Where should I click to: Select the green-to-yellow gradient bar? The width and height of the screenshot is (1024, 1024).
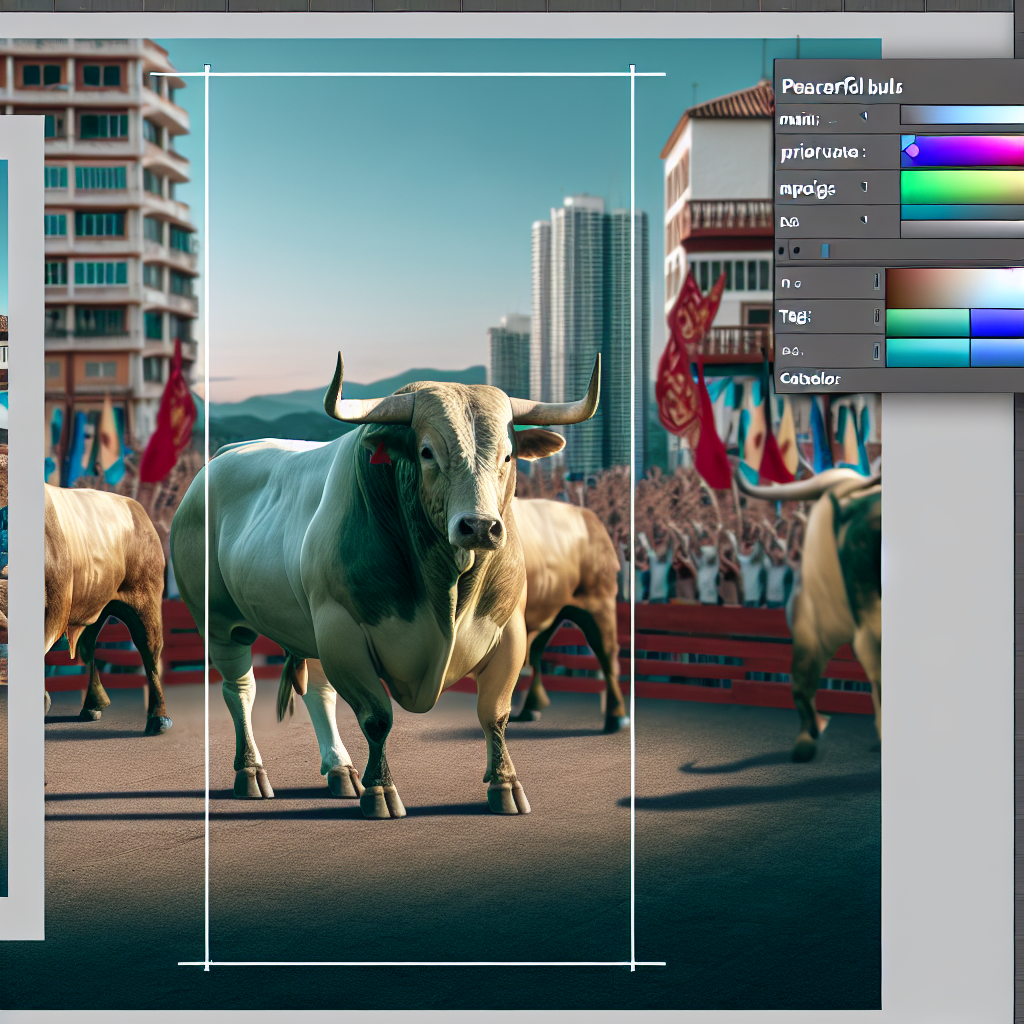962,187
